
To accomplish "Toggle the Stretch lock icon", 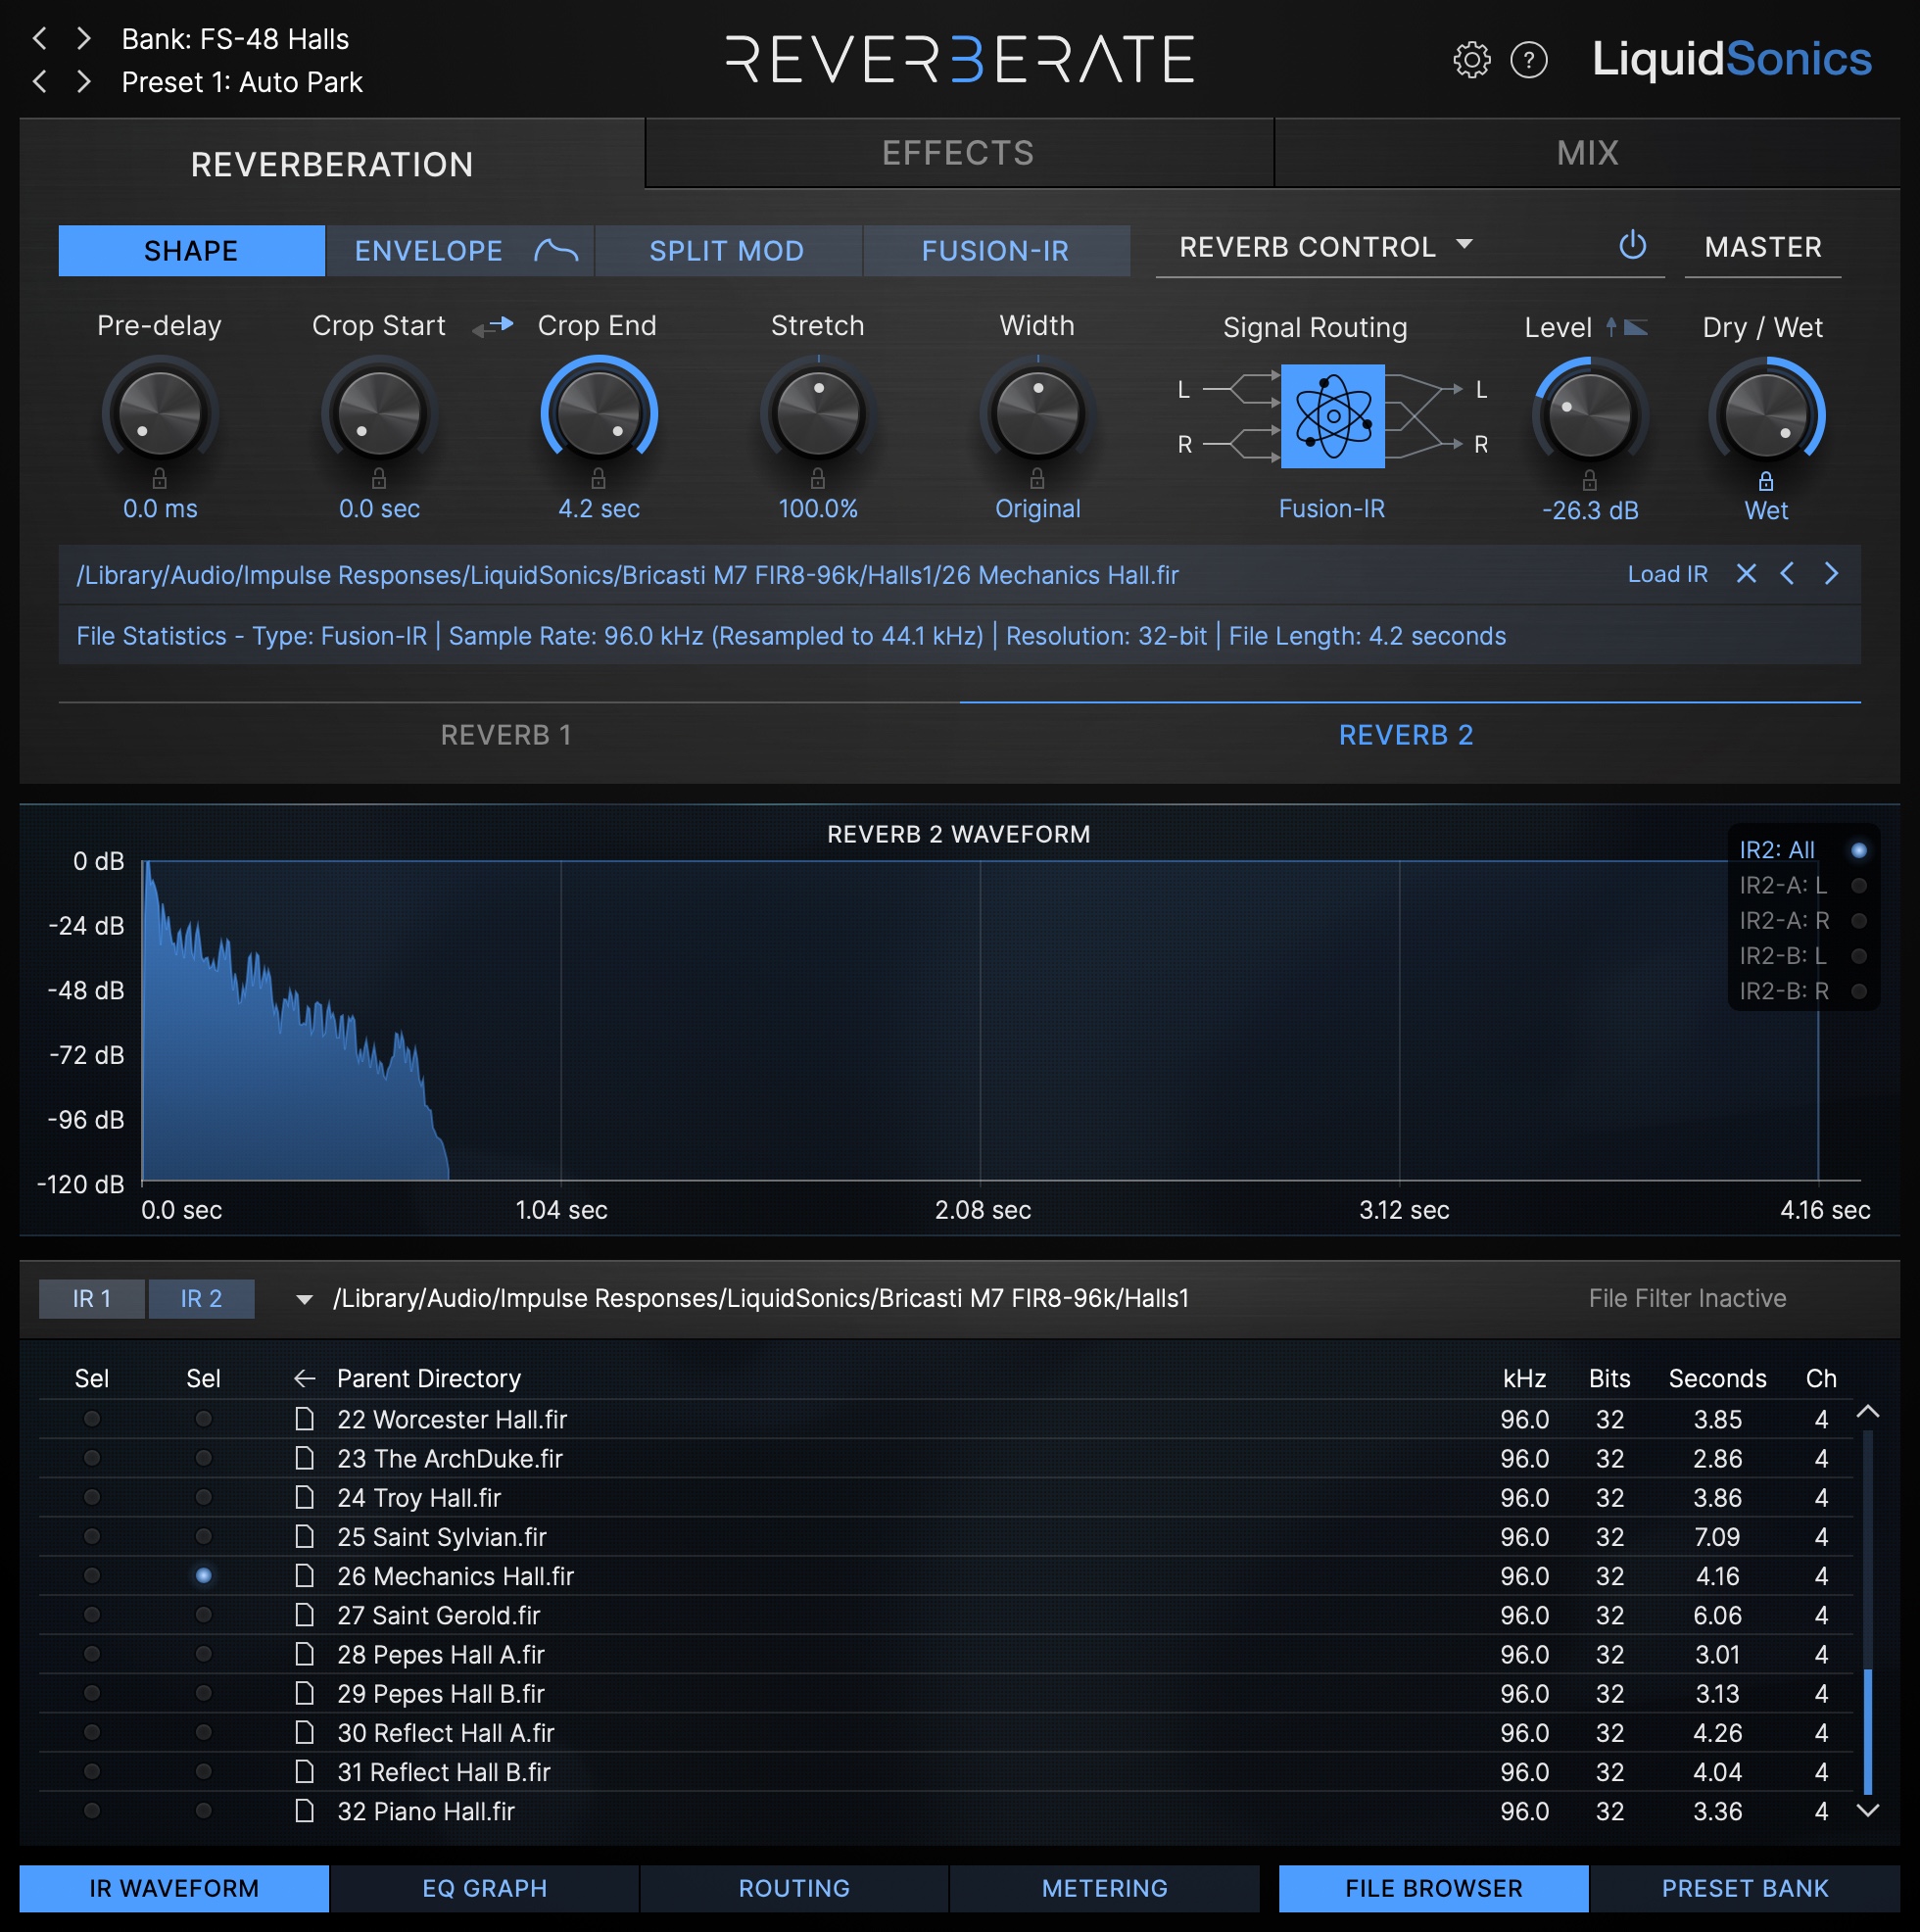I will click(x=818, y=479).
